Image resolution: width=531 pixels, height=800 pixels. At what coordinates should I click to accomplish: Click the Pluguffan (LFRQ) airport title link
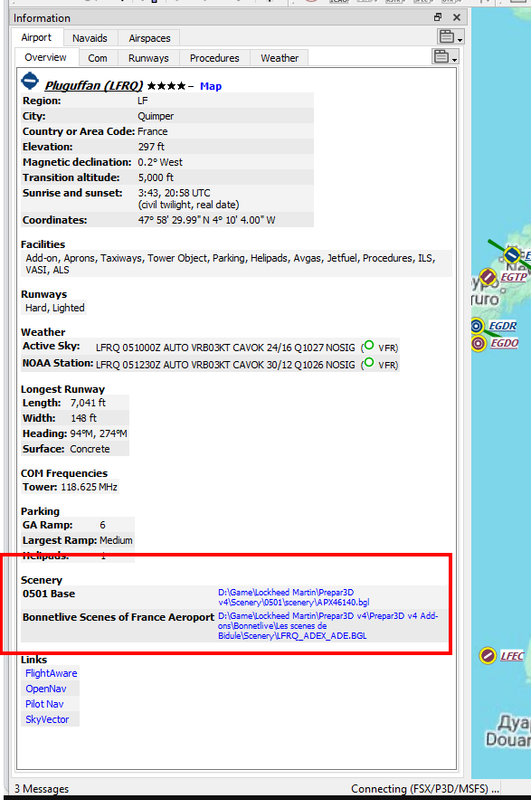pos(93,85)
